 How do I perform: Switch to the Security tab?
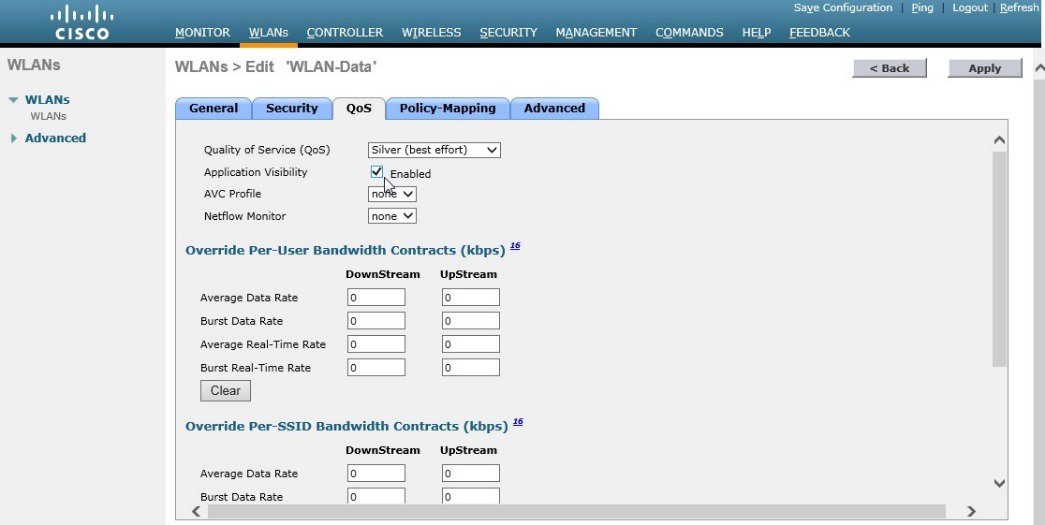point(292,108)
